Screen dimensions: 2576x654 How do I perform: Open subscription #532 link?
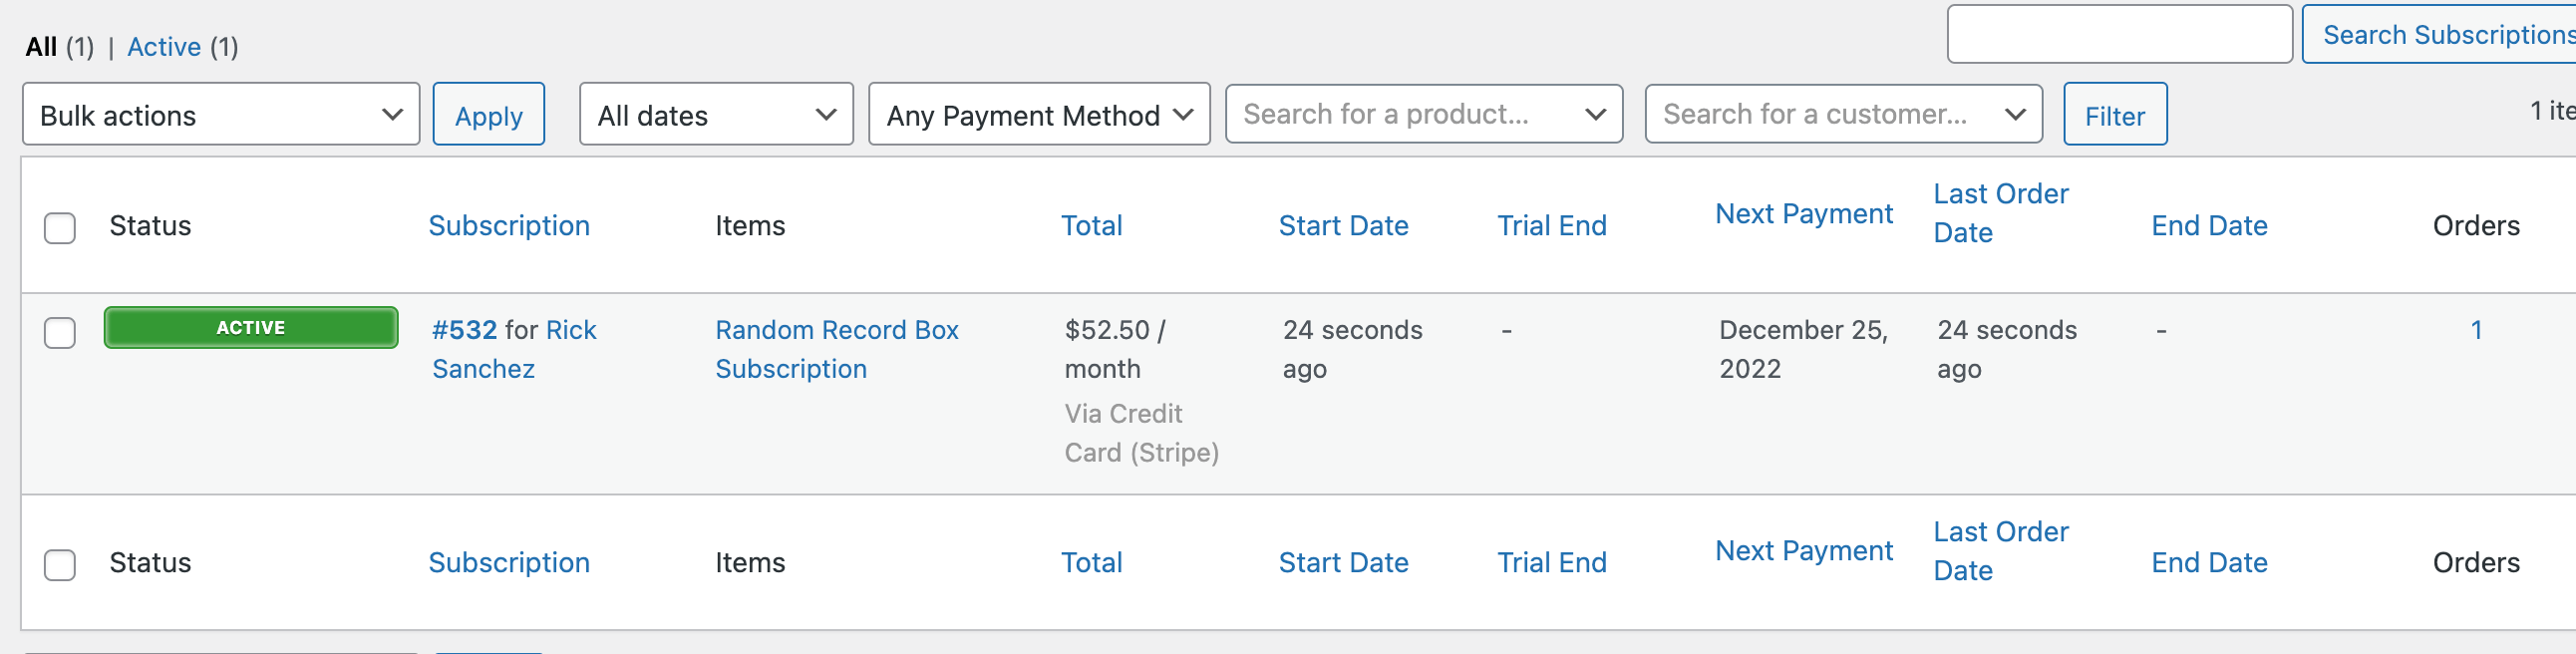(x=464, y=330)
